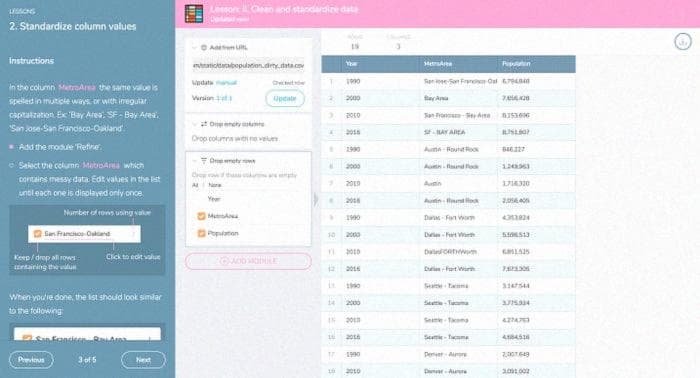
Task: Open the version '1 of 1' link
Action: point(224,98)
